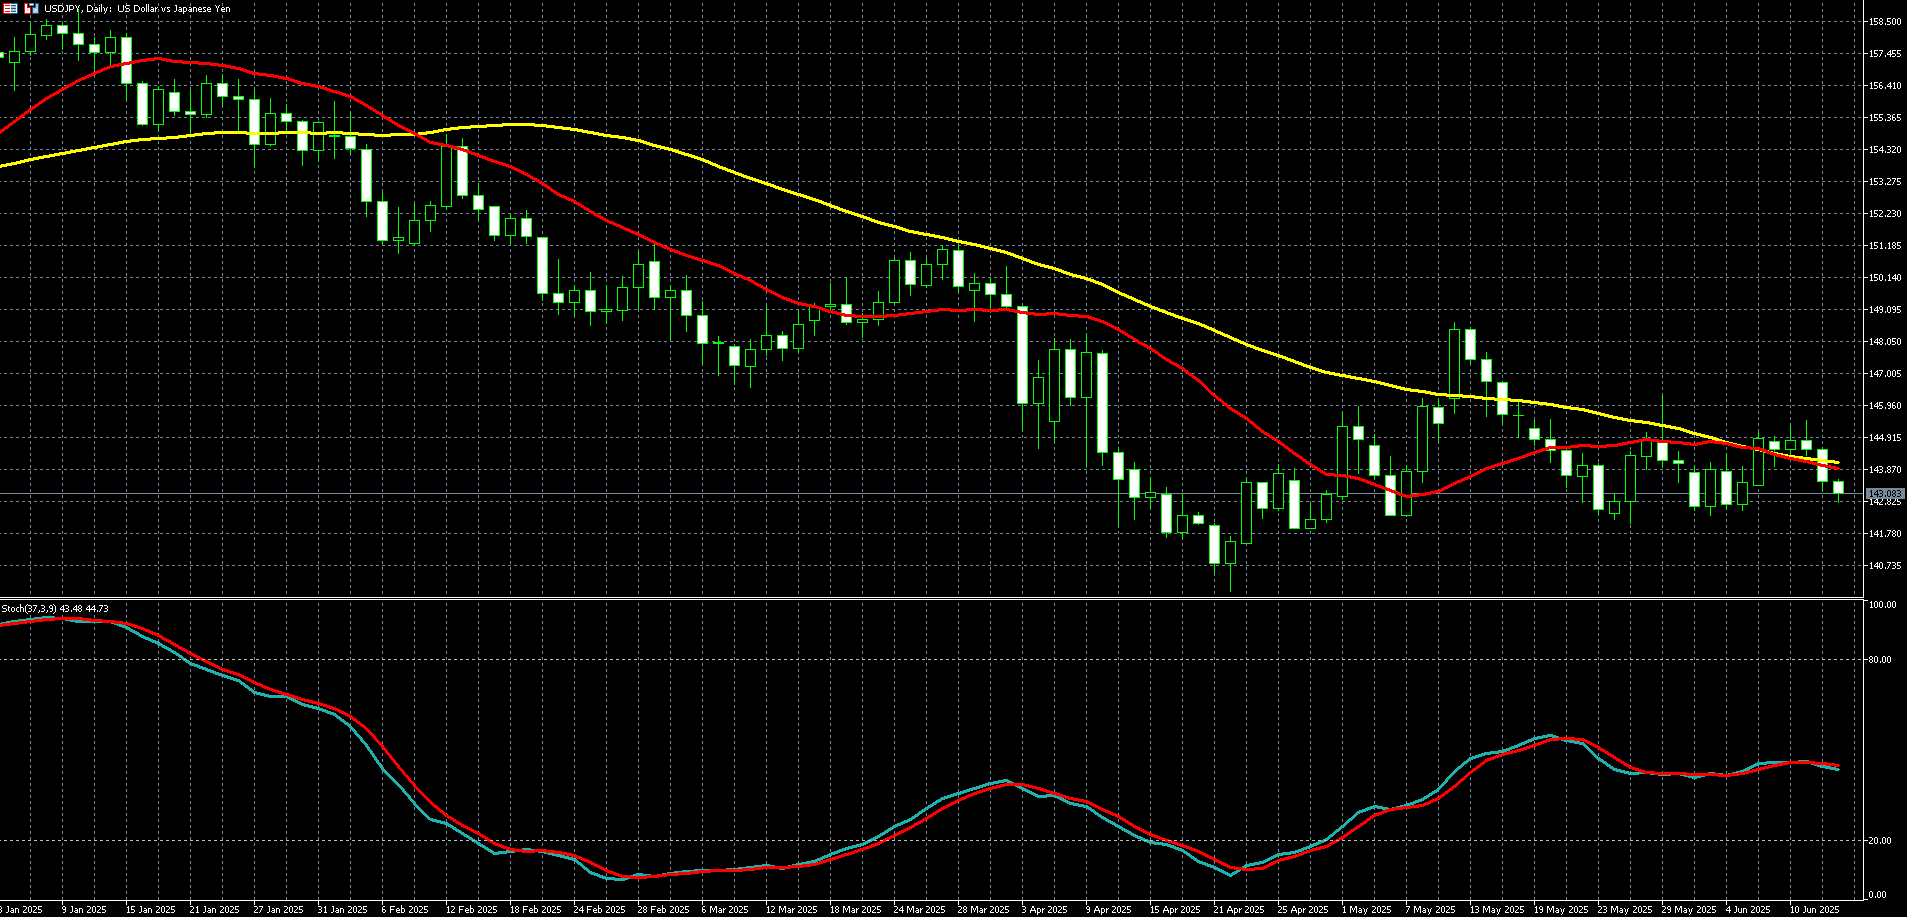This screenshot has height=917, width=1907.
Task: Click the 154.320 price scale label
Action: click(x=1885, y=149)
